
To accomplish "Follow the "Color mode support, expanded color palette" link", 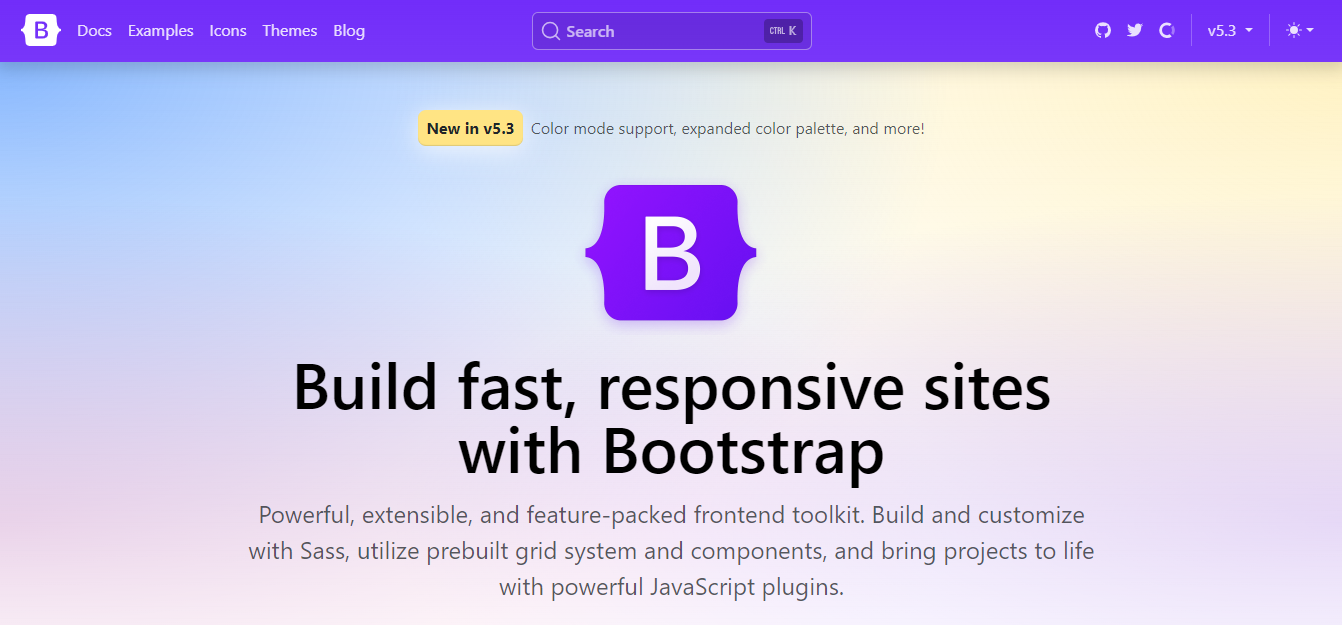I will pos(728,129).
